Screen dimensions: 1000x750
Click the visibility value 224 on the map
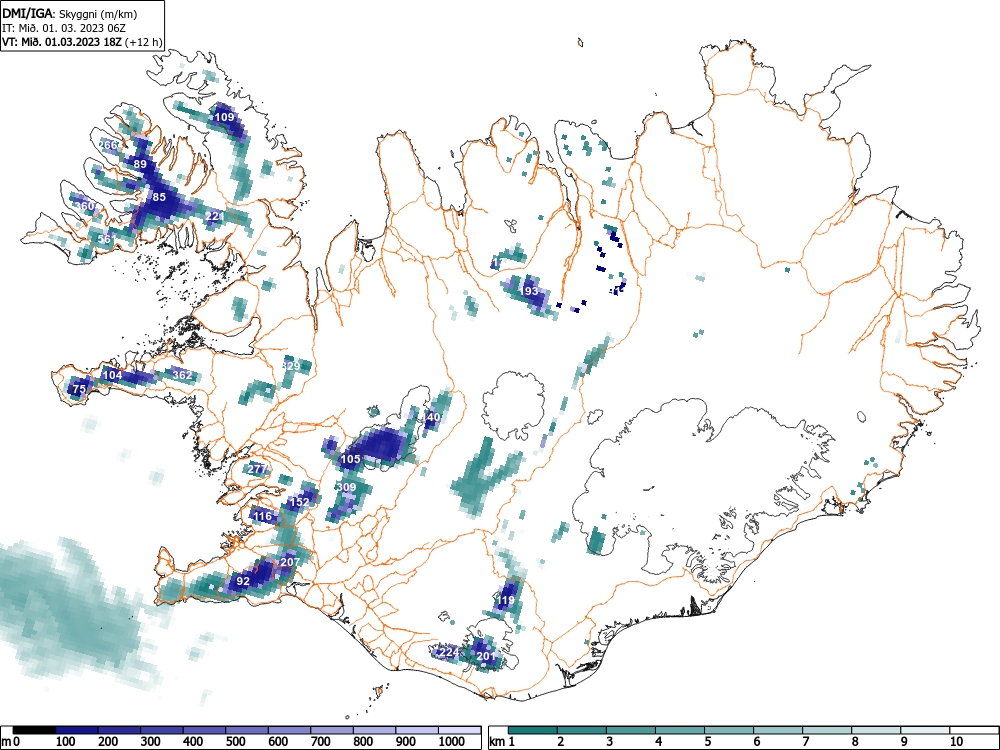[449, 652]
